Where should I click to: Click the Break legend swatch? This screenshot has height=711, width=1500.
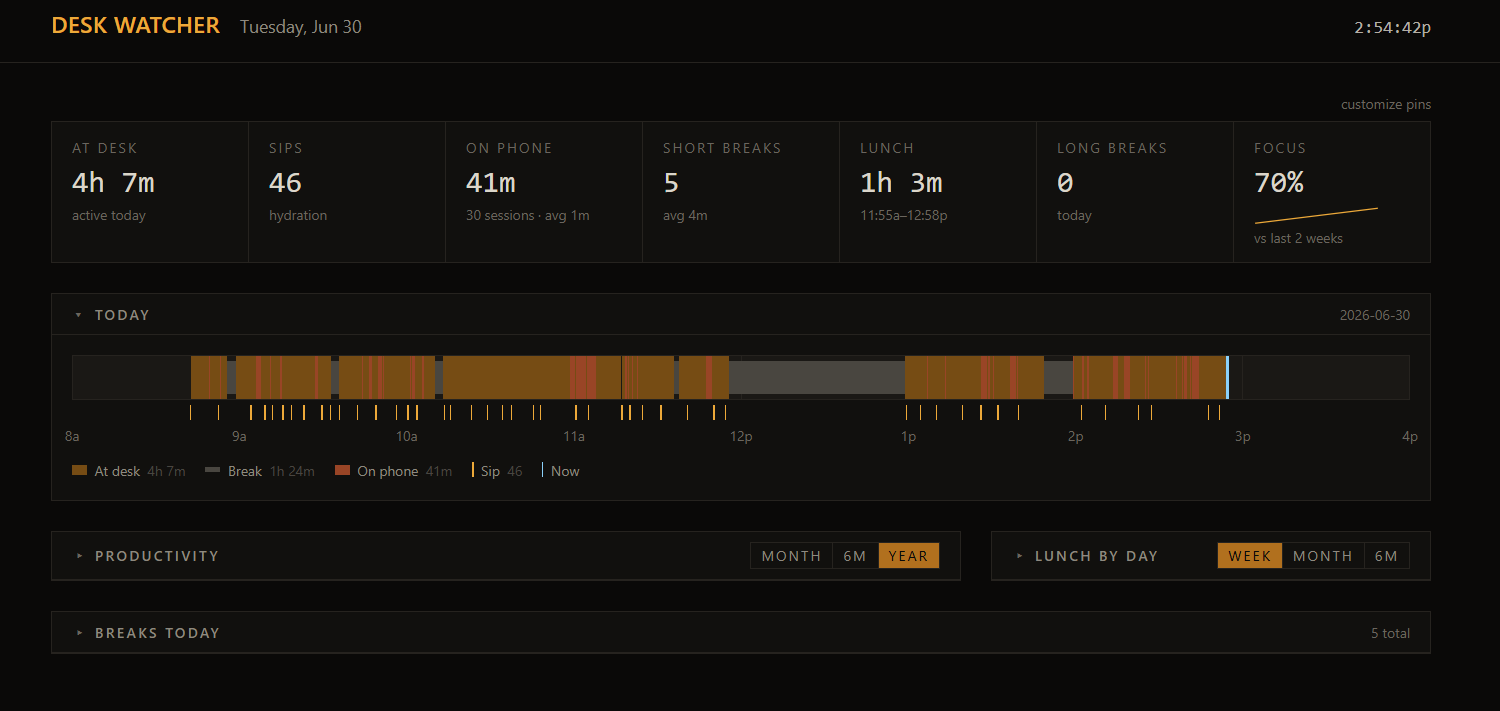click(x=213, y=471)
